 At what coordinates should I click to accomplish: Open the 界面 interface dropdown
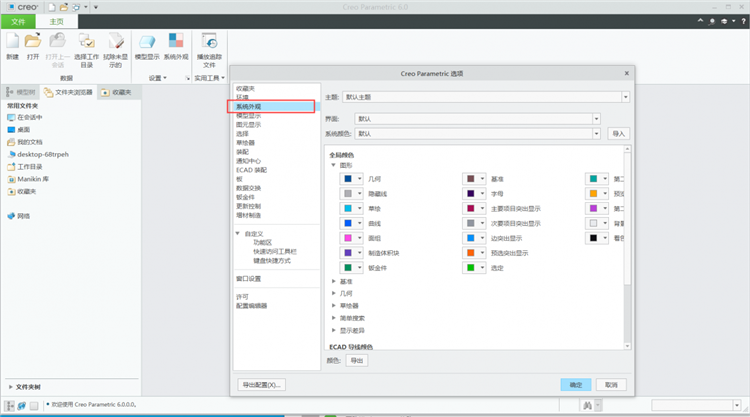point(596,119)
